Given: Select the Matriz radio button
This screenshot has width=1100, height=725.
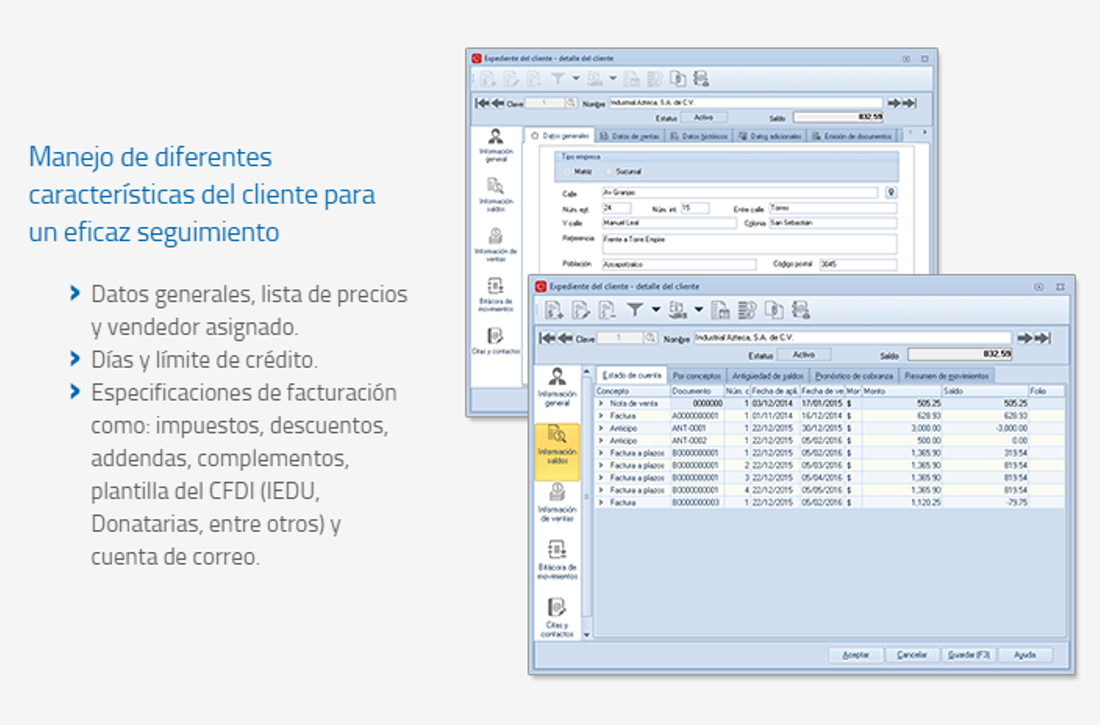Looking at the screenshot, I should coord(568,172).
